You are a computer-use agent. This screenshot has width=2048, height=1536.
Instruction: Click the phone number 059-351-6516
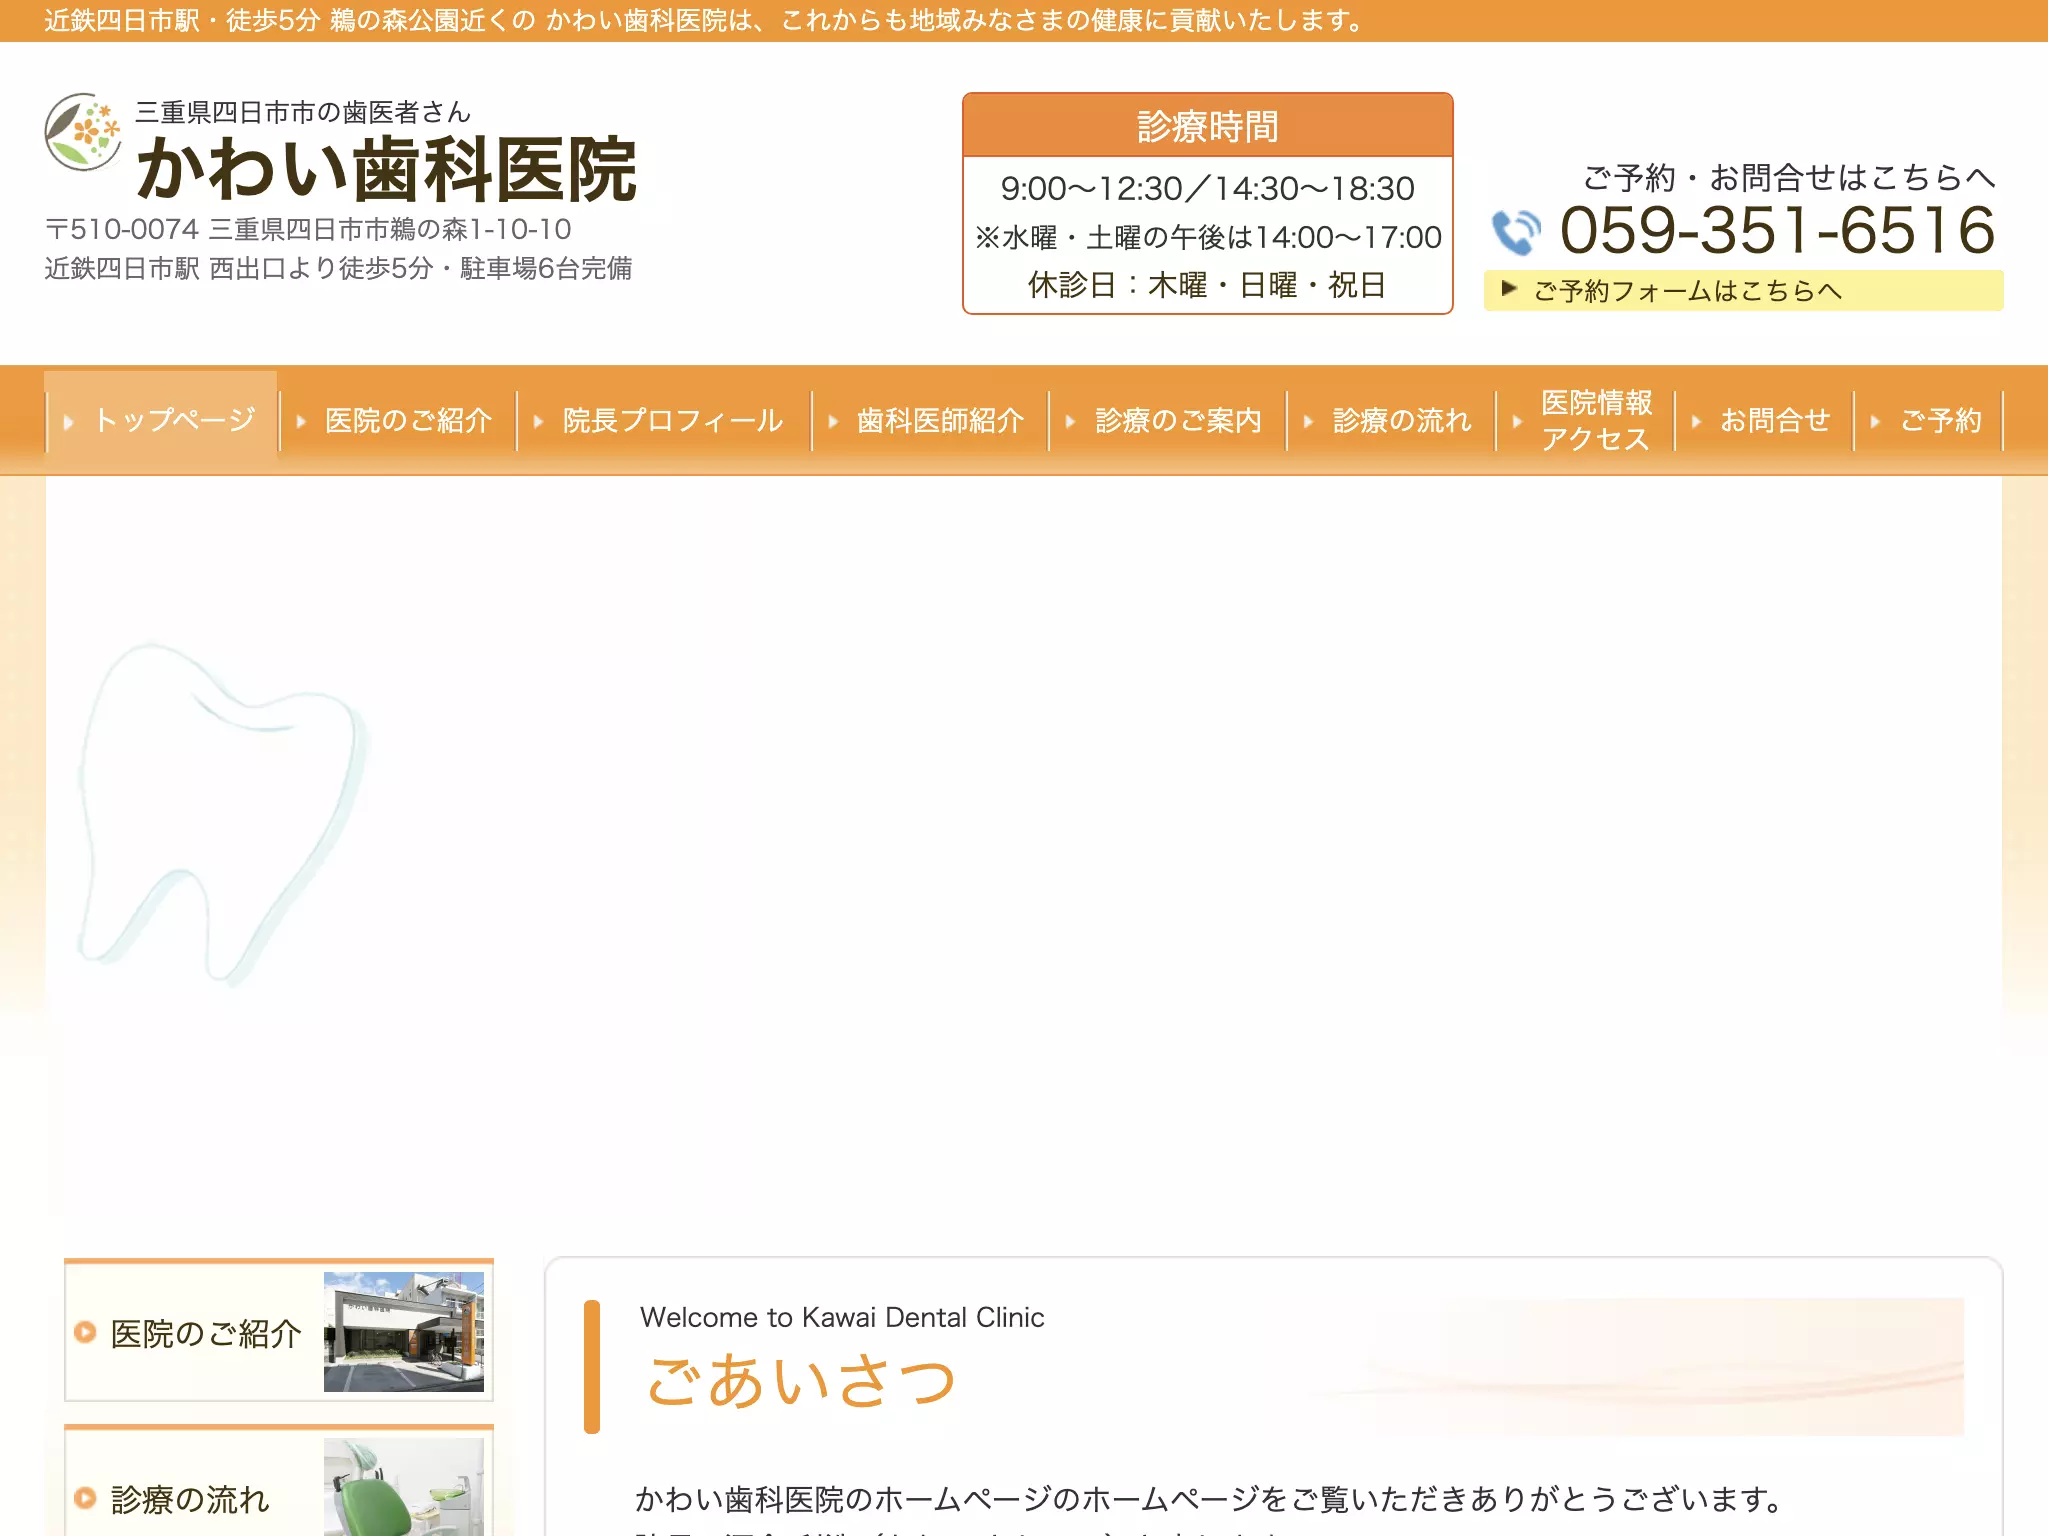(1777, 230)
